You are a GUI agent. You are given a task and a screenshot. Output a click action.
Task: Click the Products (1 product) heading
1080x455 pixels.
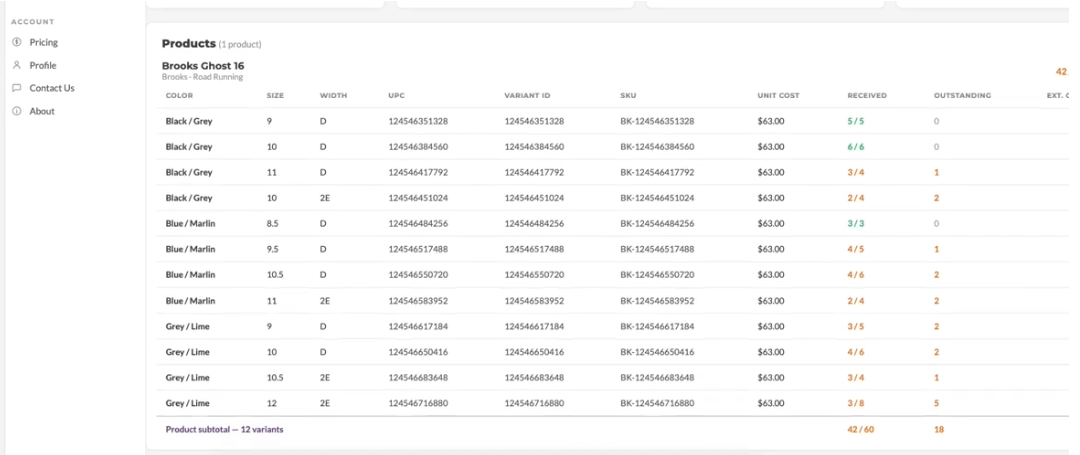pos(211,44)
